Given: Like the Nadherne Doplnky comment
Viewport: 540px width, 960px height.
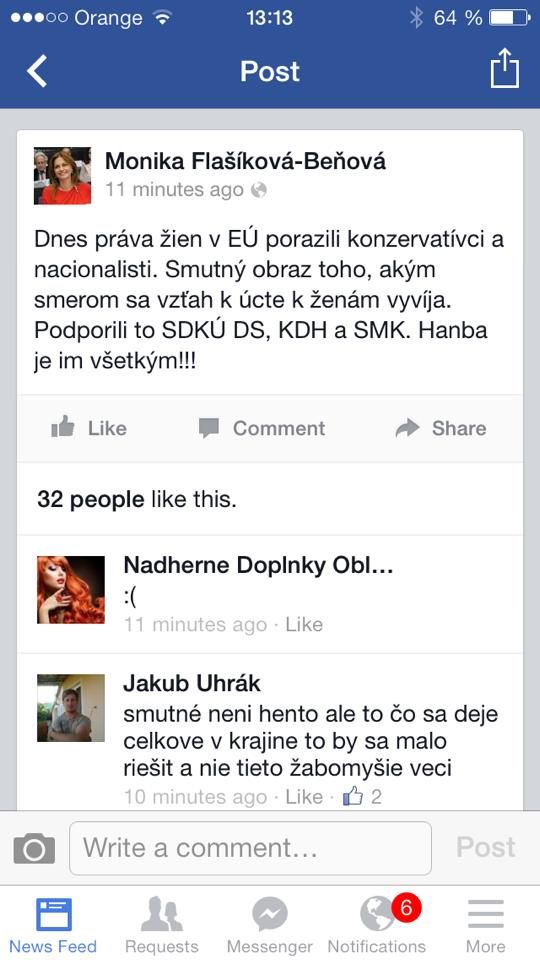Looking at the screenshot, I should pyautogui.click(x=304, y=624).
